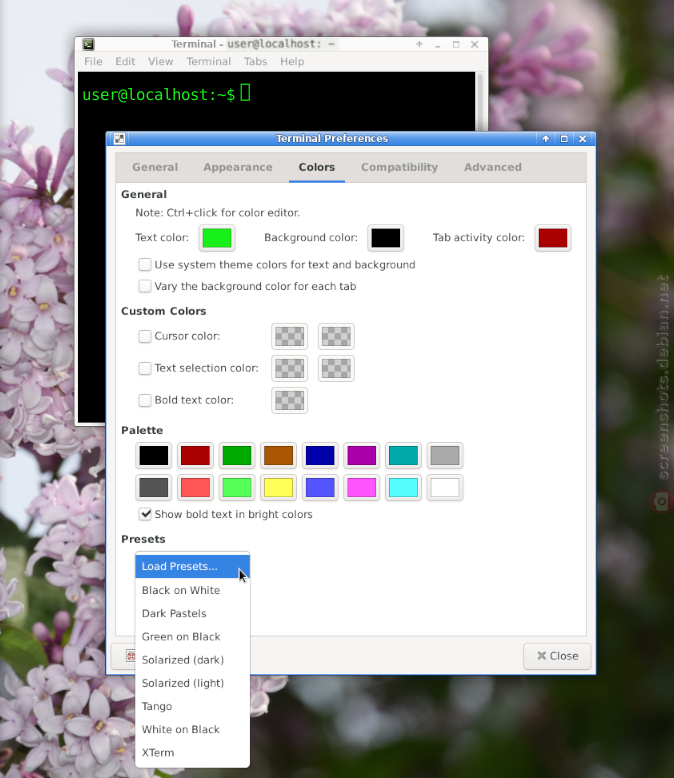
Task: Select the Colors tab
Action: [x=317, y=167]
